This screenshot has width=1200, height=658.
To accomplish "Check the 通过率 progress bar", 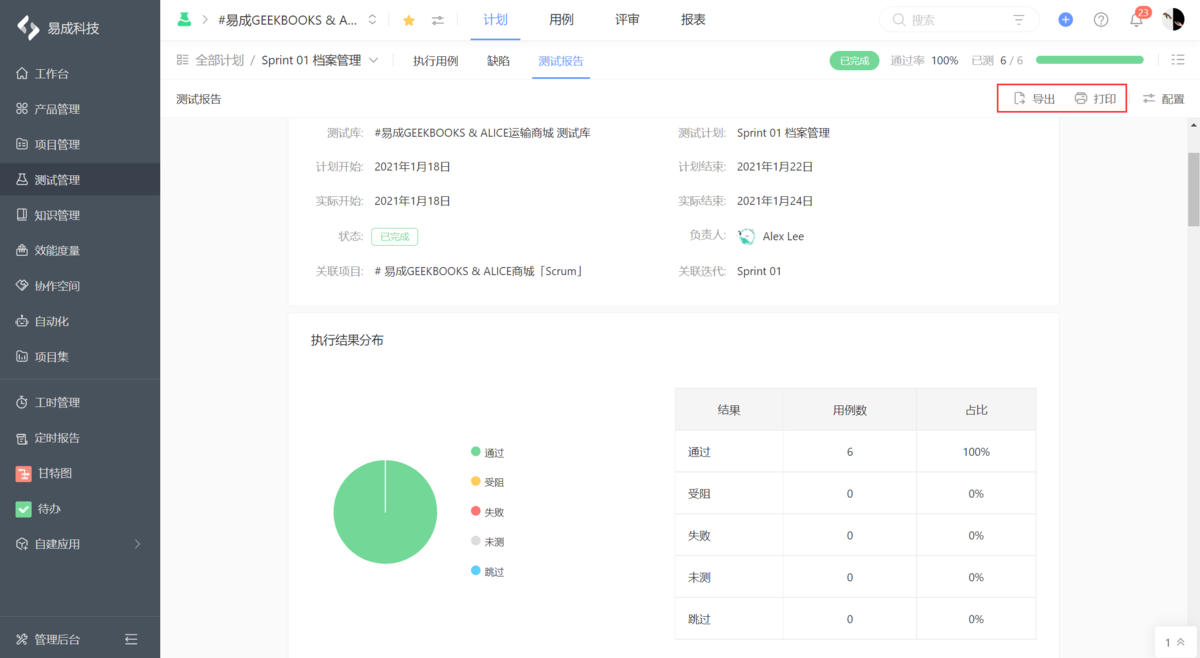I will (1089, 60).
